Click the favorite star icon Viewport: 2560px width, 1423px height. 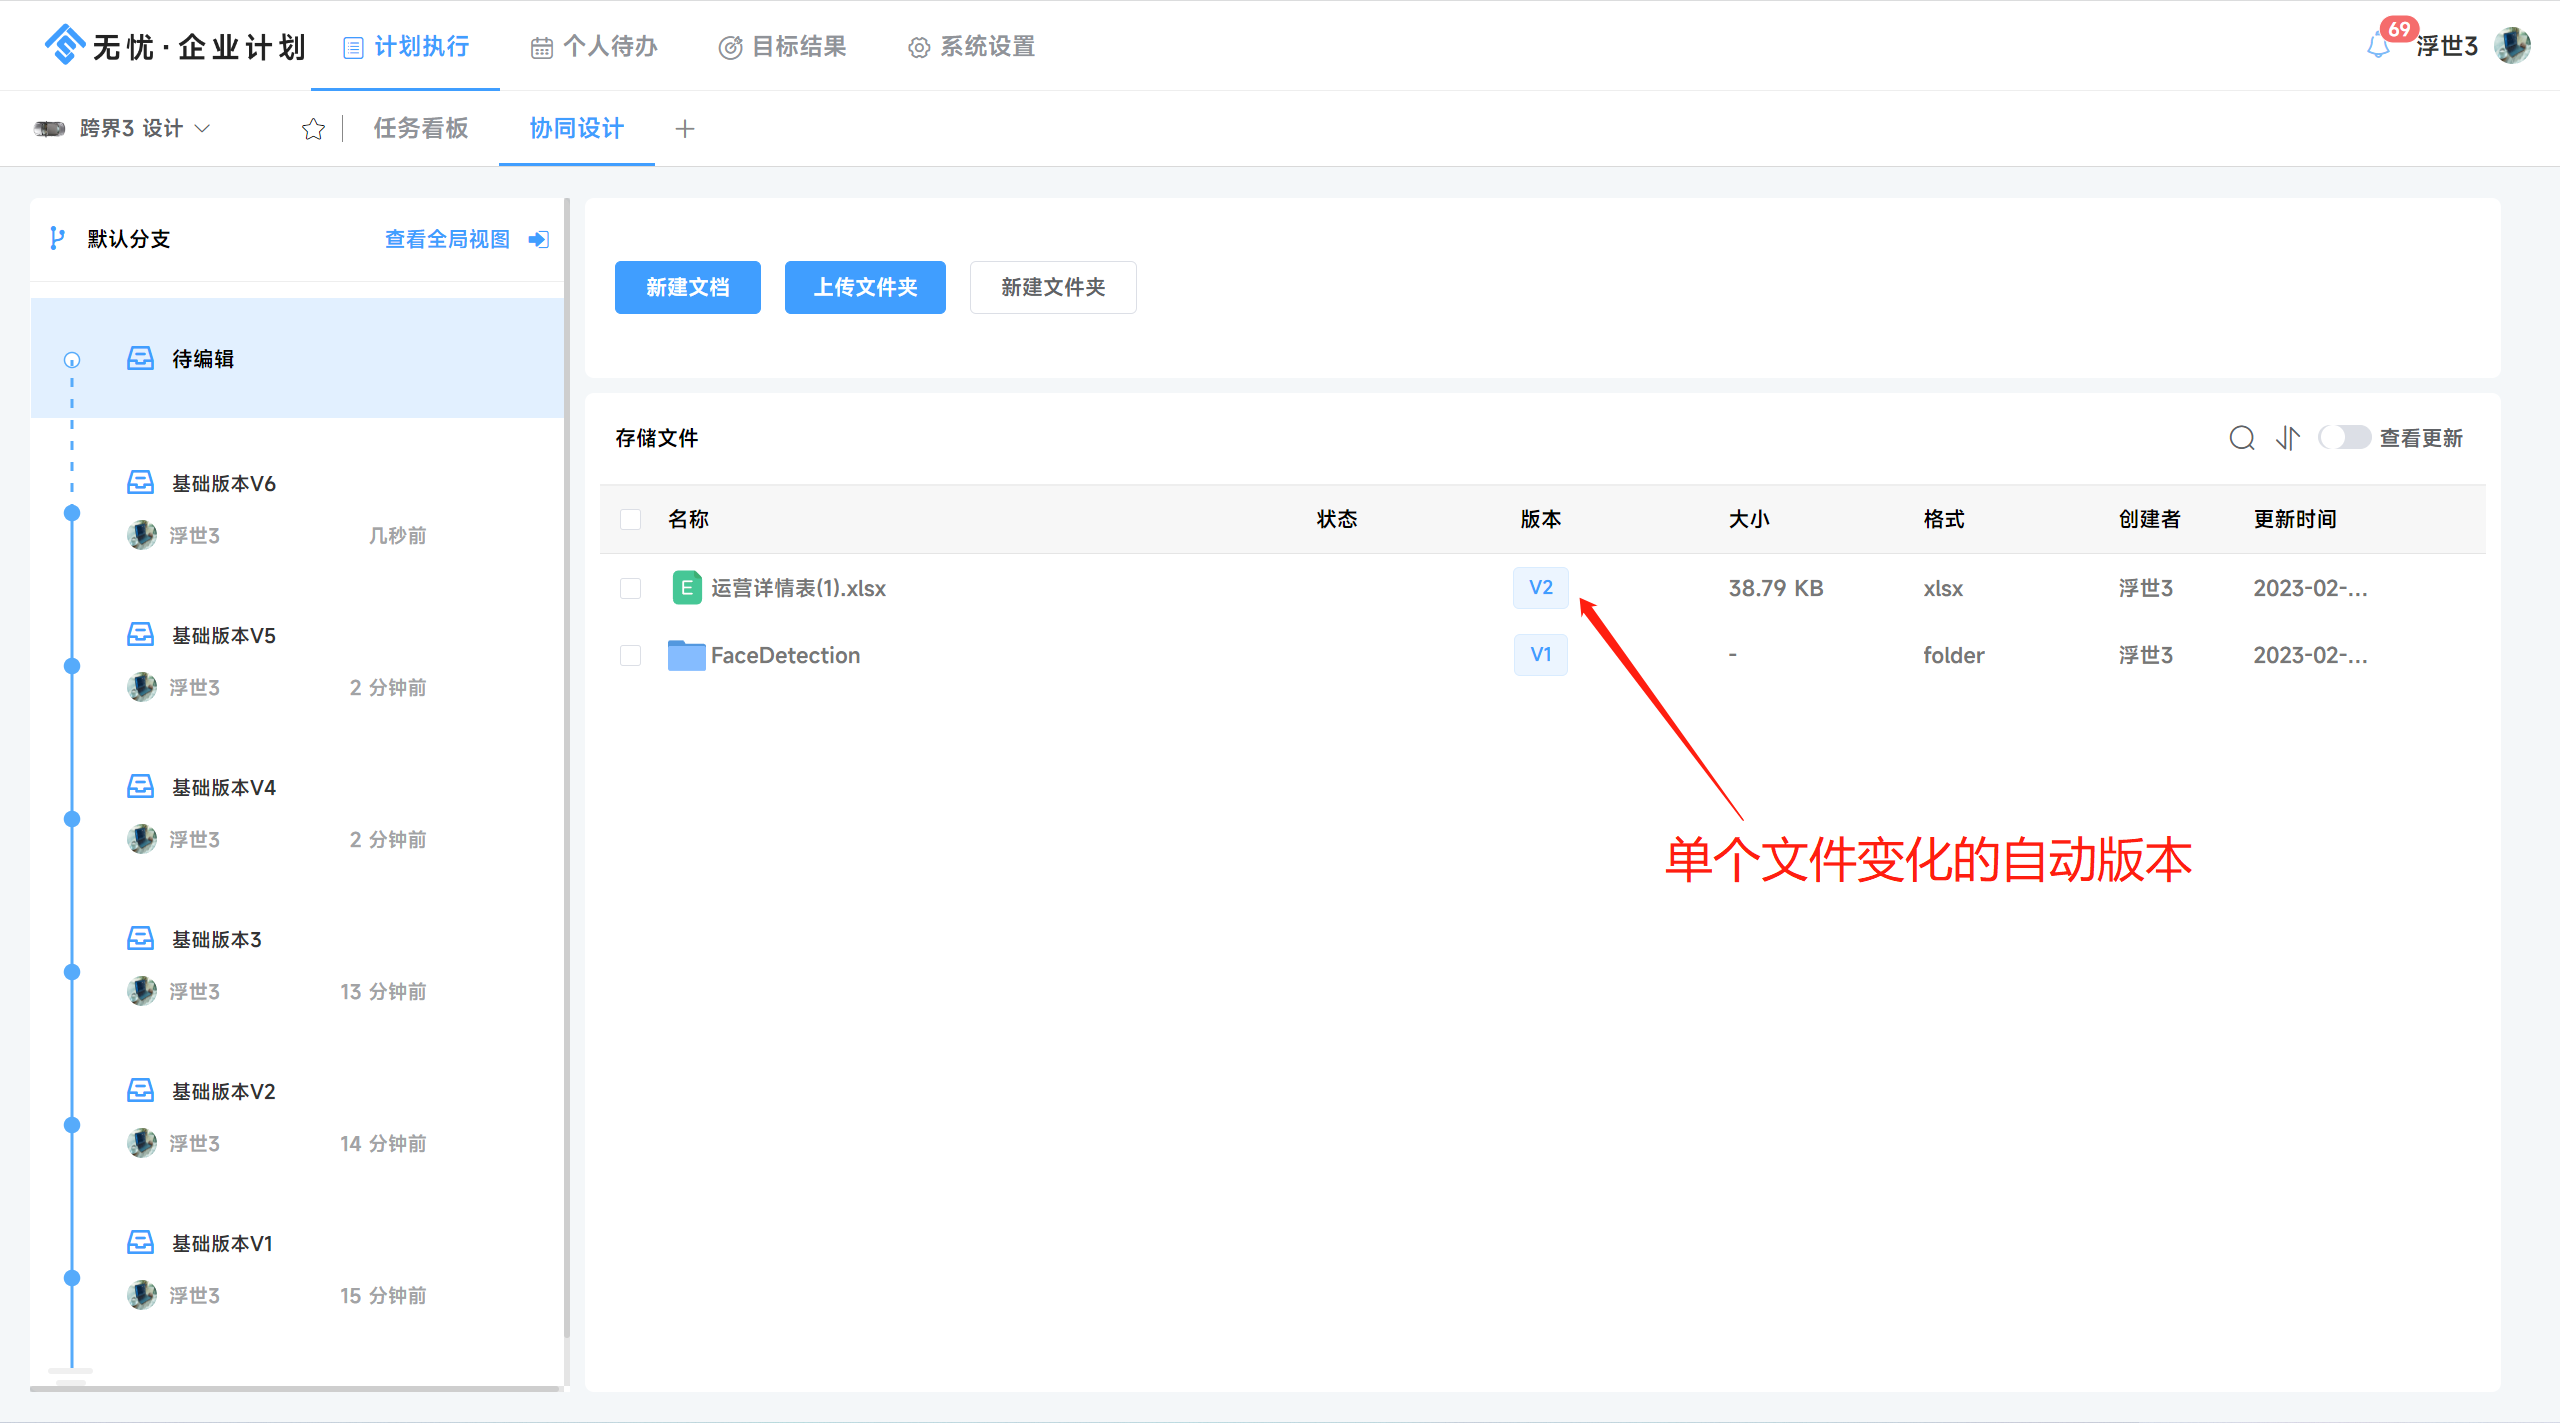coord(313,129)
